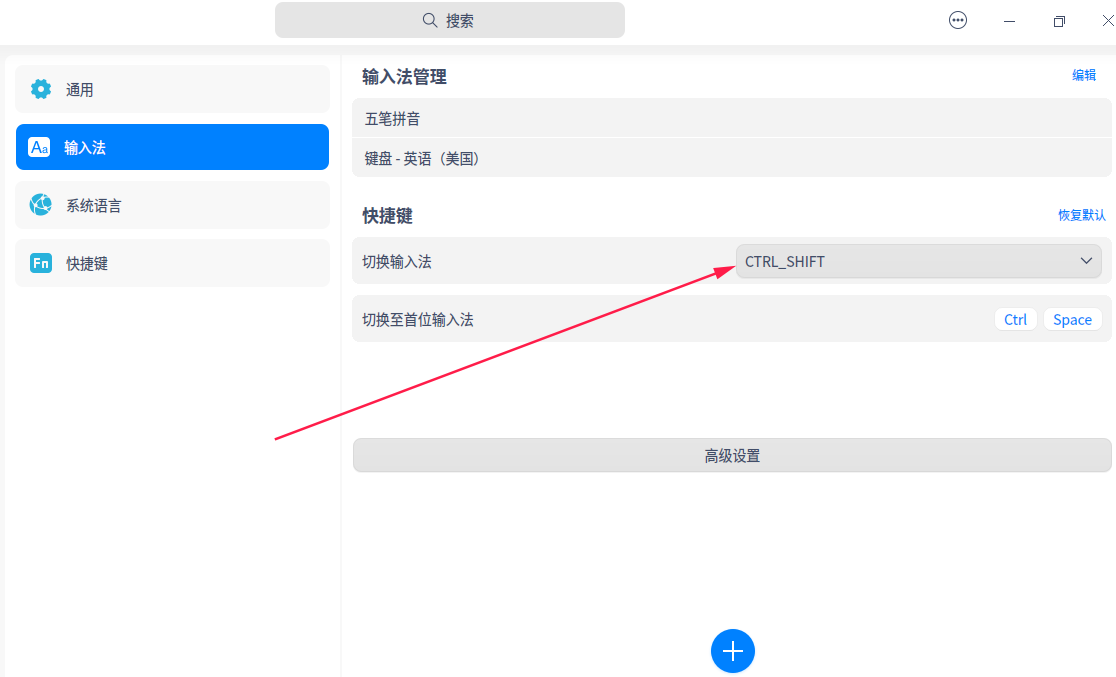Click the 搜索 search field
The width and height of the screenshot is (1116, 677).
coord(450,20)
